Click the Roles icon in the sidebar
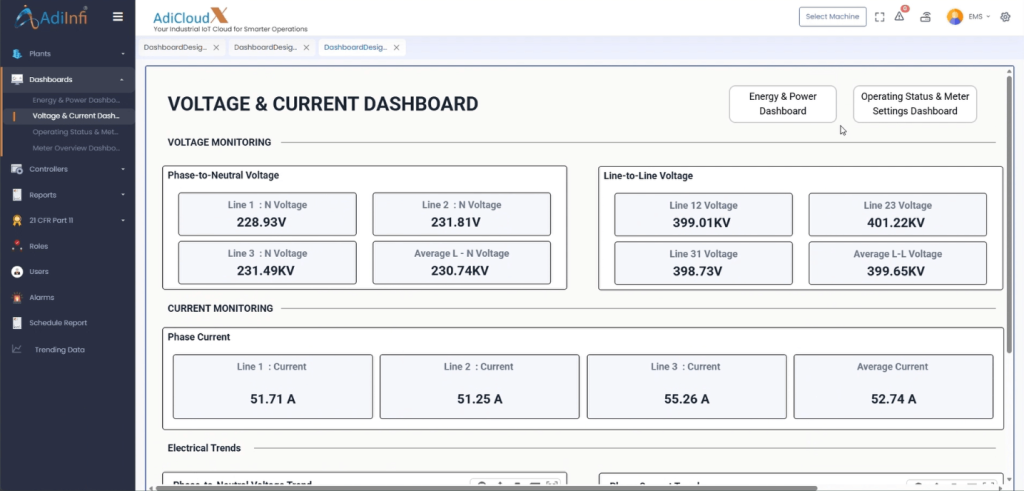This screenshot has width=1024, height=491. point(17,246)
